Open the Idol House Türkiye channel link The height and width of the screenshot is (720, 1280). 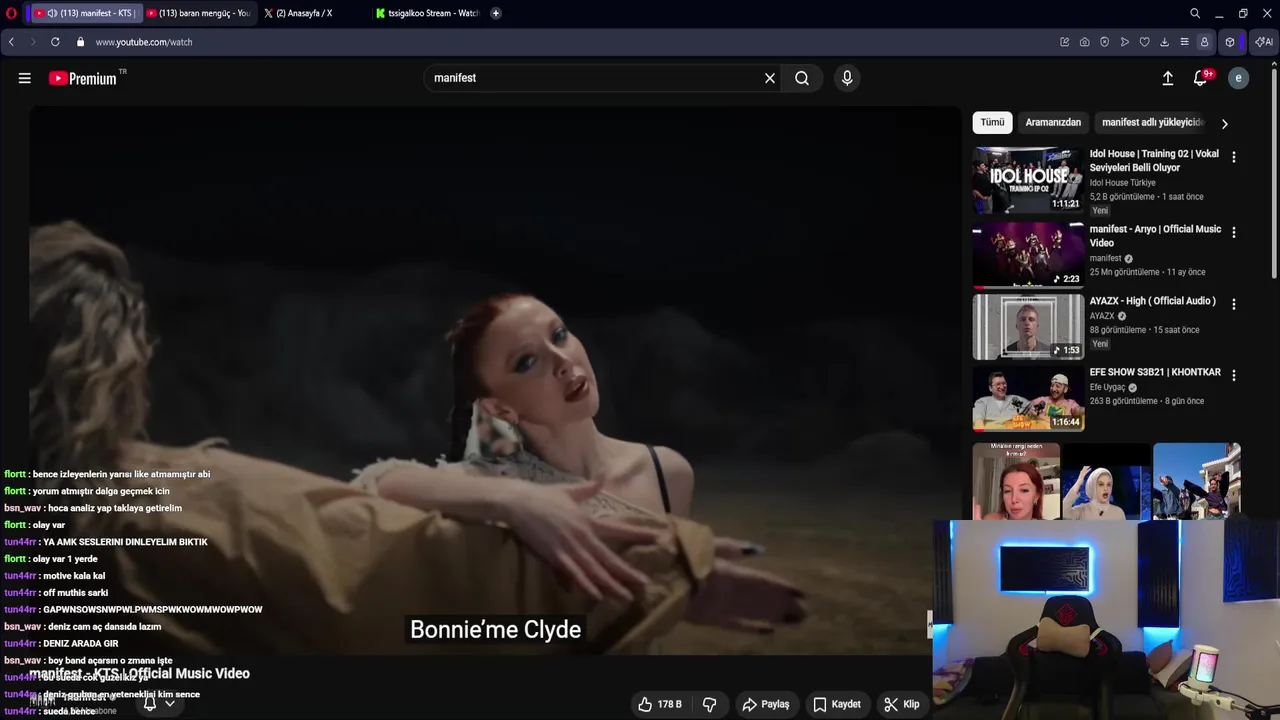(1122, 183)
